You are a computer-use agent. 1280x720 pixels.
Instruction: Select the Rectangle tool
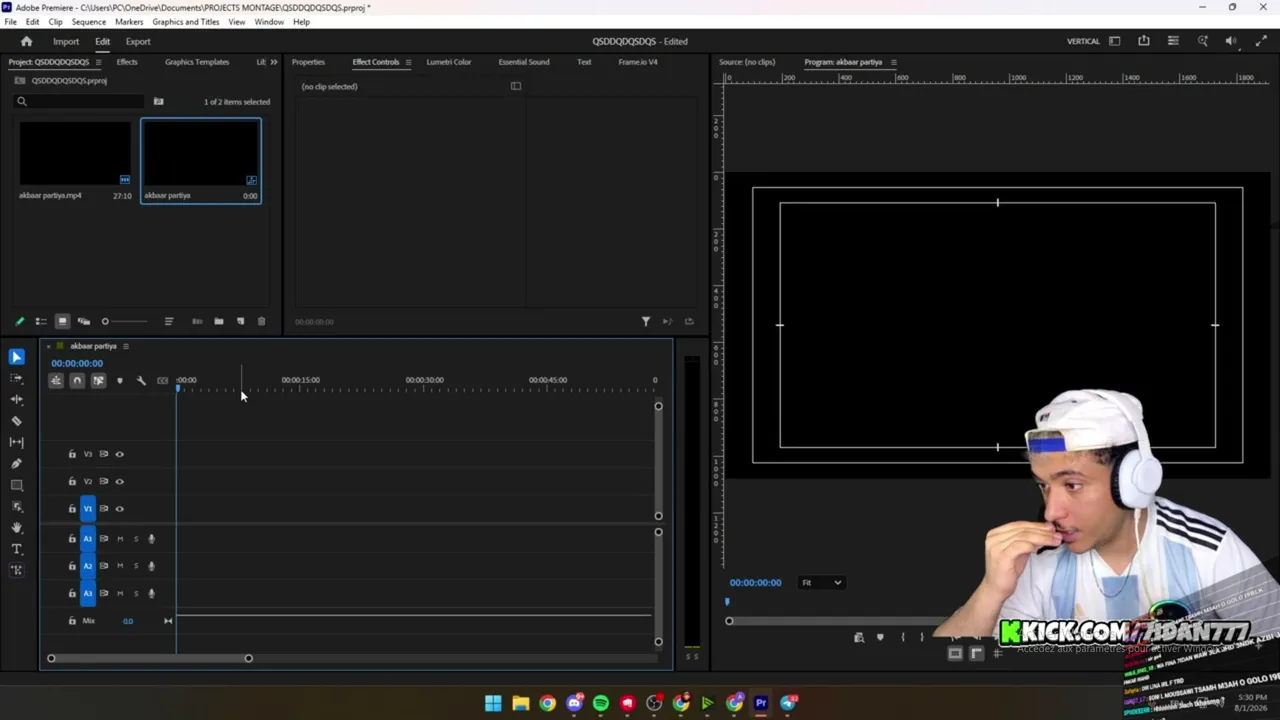click(16, 485)
